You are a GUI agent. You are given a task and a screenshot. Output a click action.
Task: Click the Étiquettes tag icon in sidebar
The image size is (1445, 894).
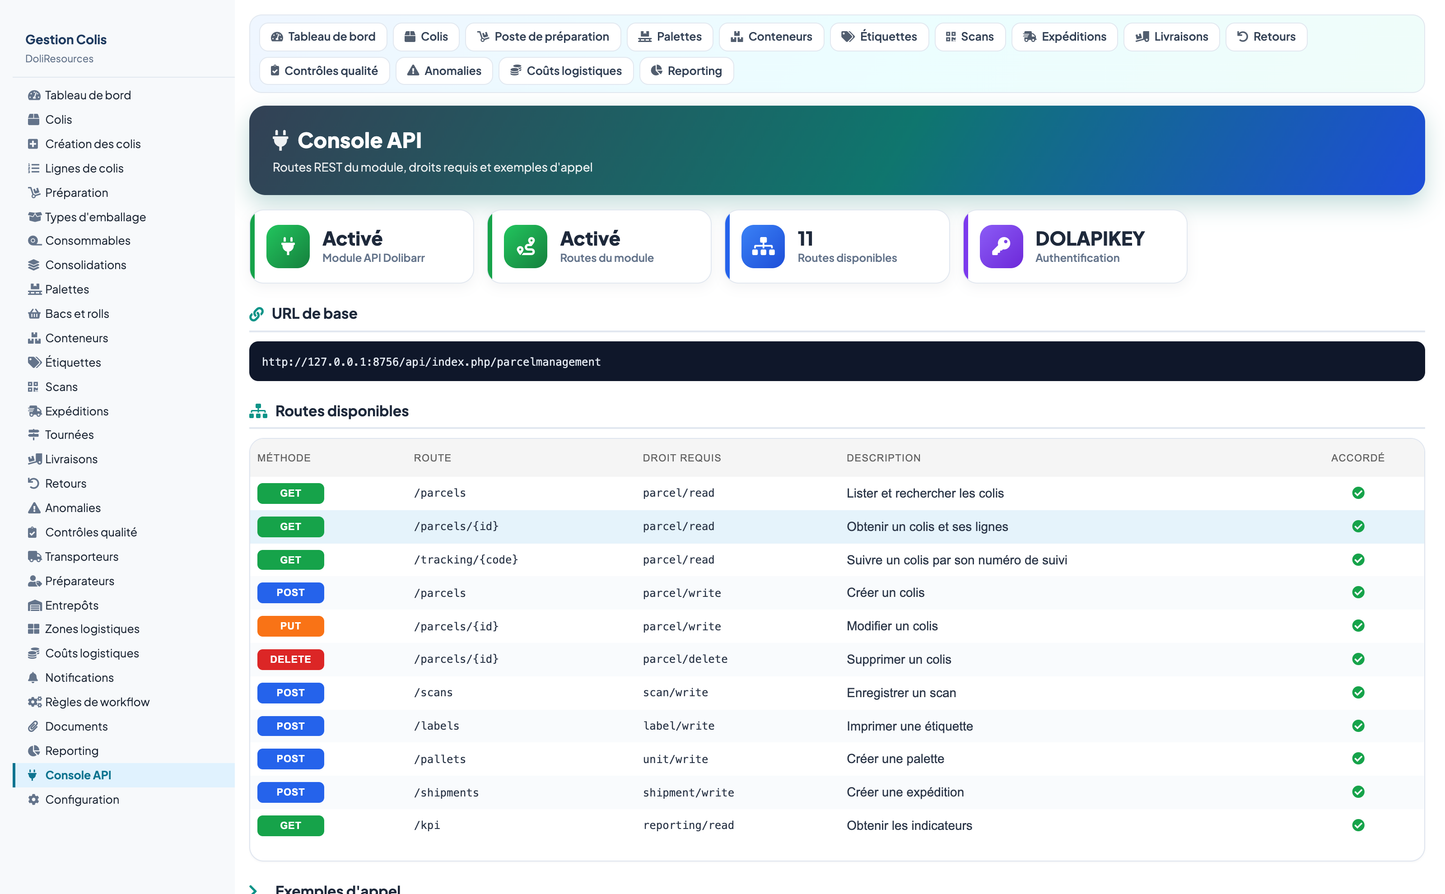click(x=34, y=362)
